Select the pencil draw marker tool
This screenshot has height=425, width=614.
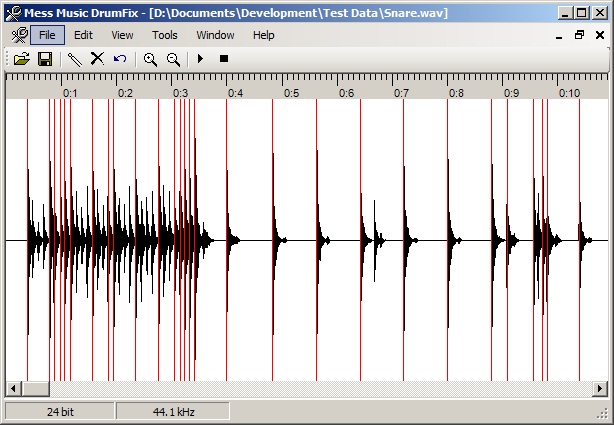click(74, 59)
